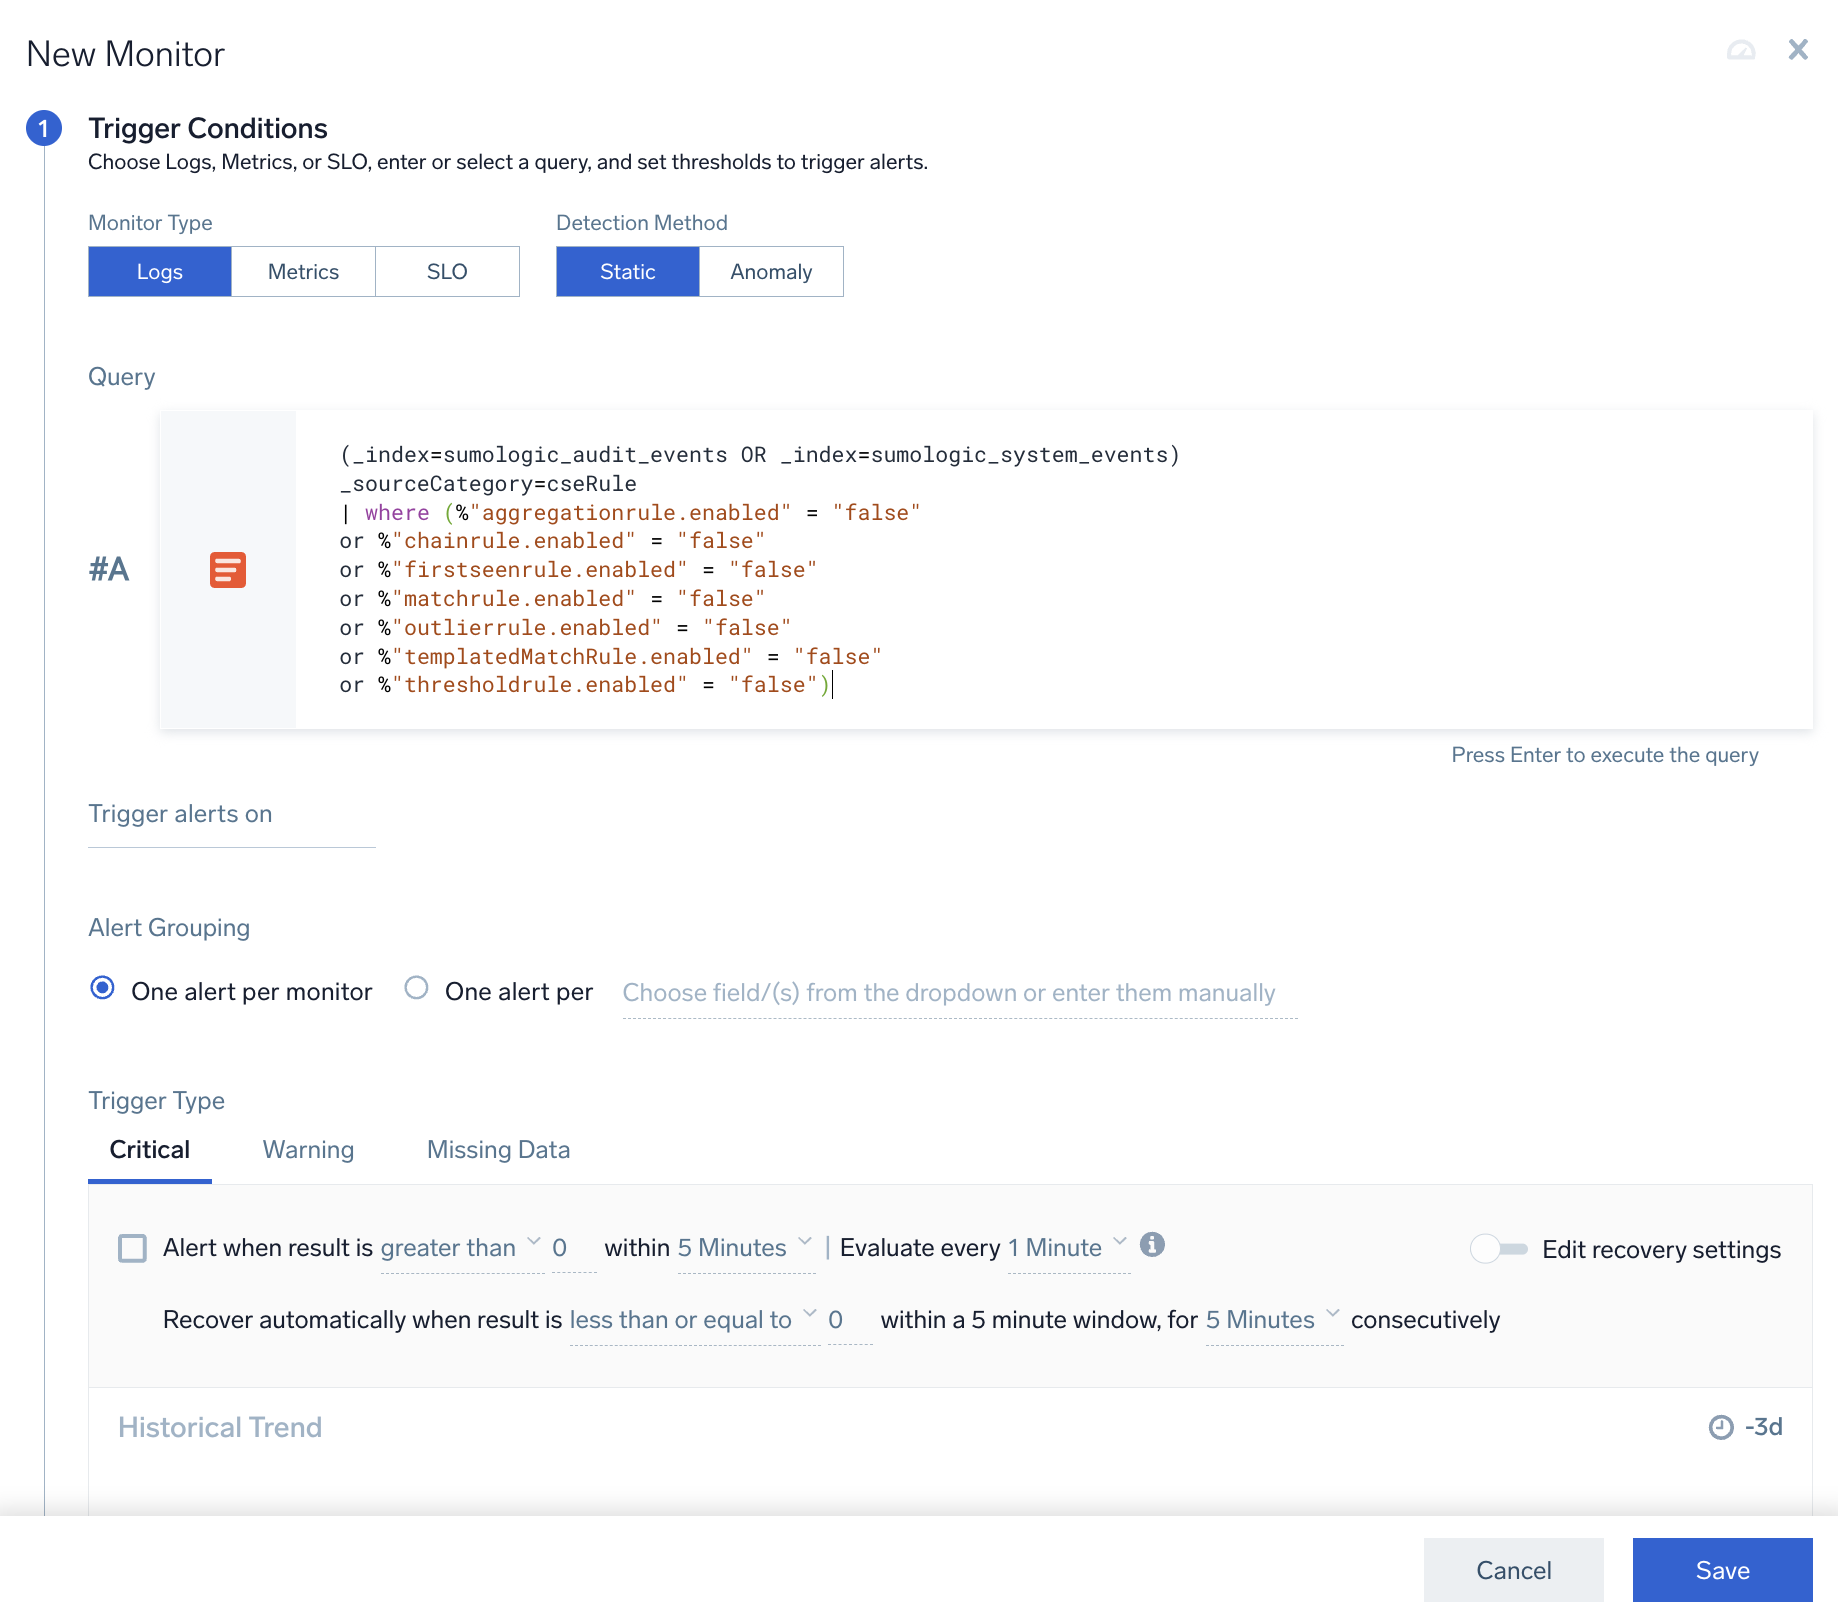The image size is (1838, 1614).
Task: Click the gauge icon in the header
Action: tap(1741, 50)
